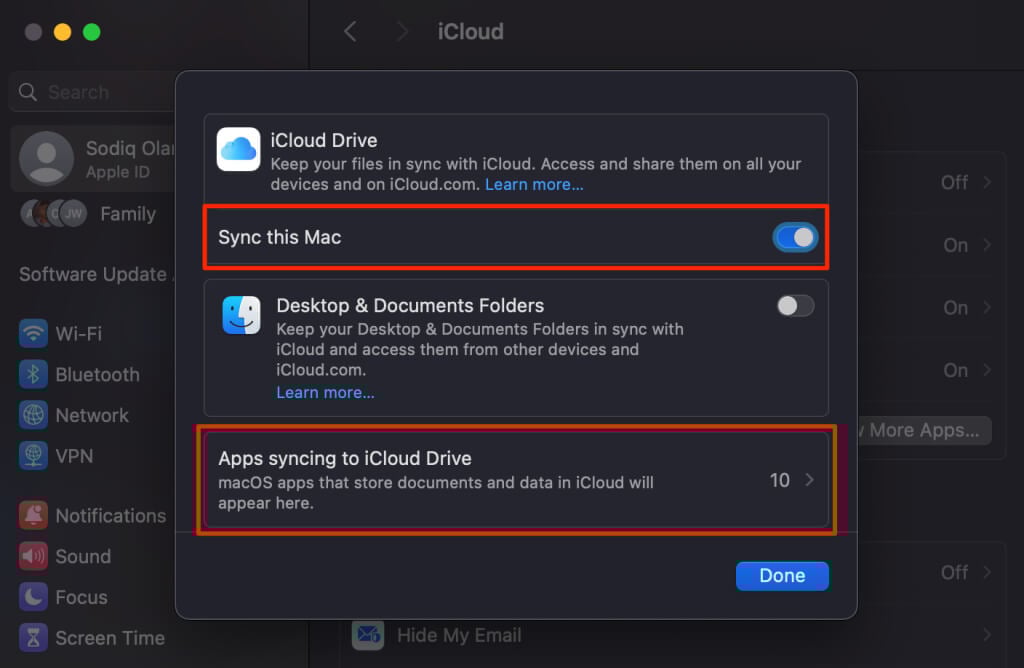Viewport: 1024px width, 668px height.
Task: Click the Bluetooth icon in the sidebar
Action: pyautogui.click(x=33, y=374)
